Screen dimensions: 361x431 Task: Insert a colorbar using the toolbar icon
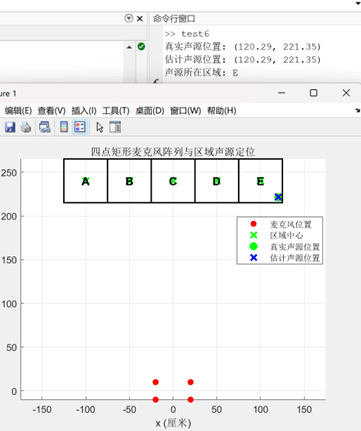coord(64,127)
